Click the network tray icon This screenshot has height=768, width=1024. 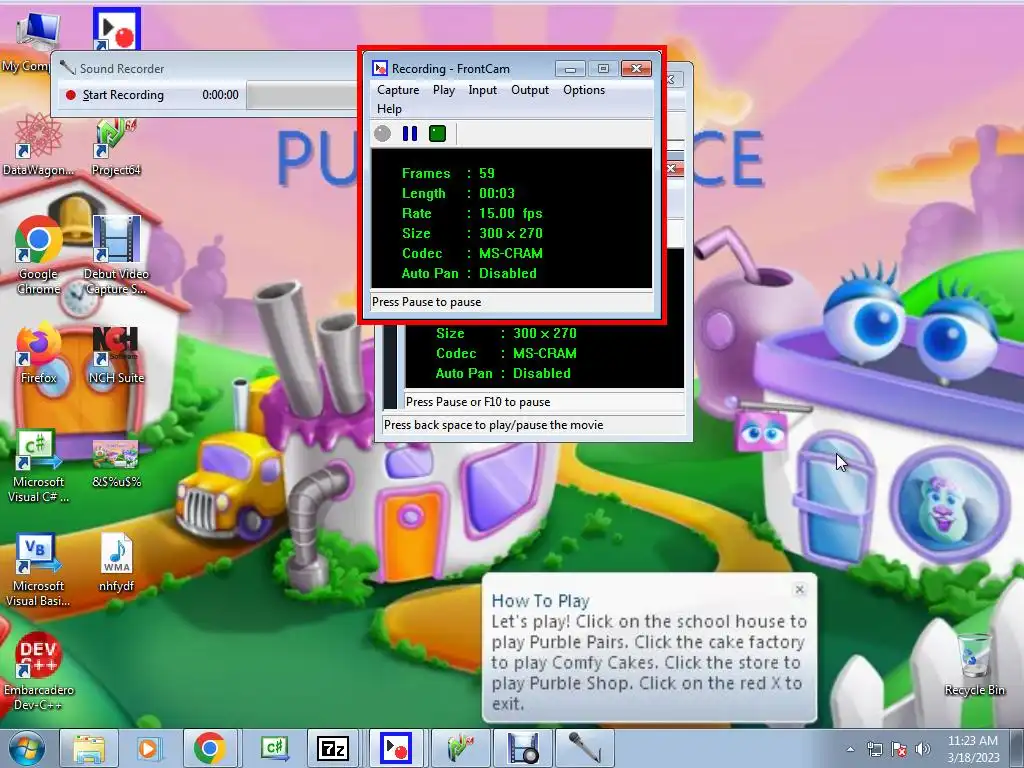point(874,749)
